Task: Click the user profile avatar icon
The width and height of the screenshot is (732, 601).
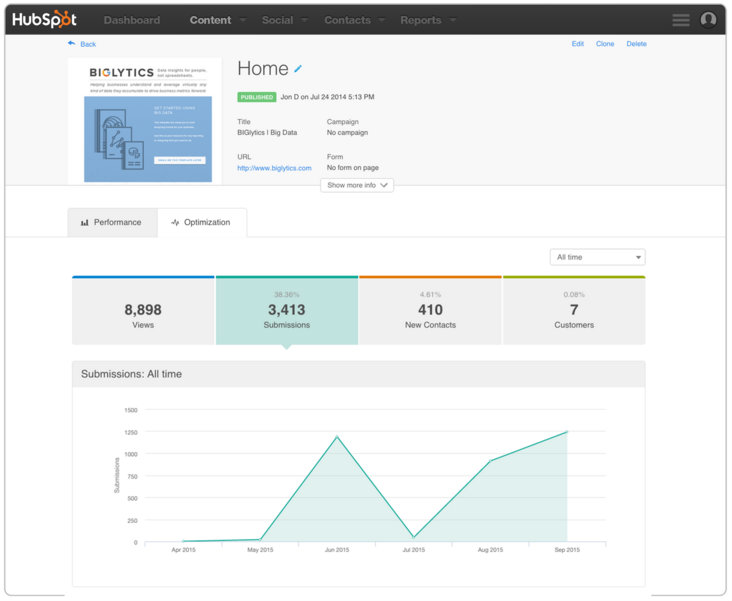Action: [x=708, y=20]
